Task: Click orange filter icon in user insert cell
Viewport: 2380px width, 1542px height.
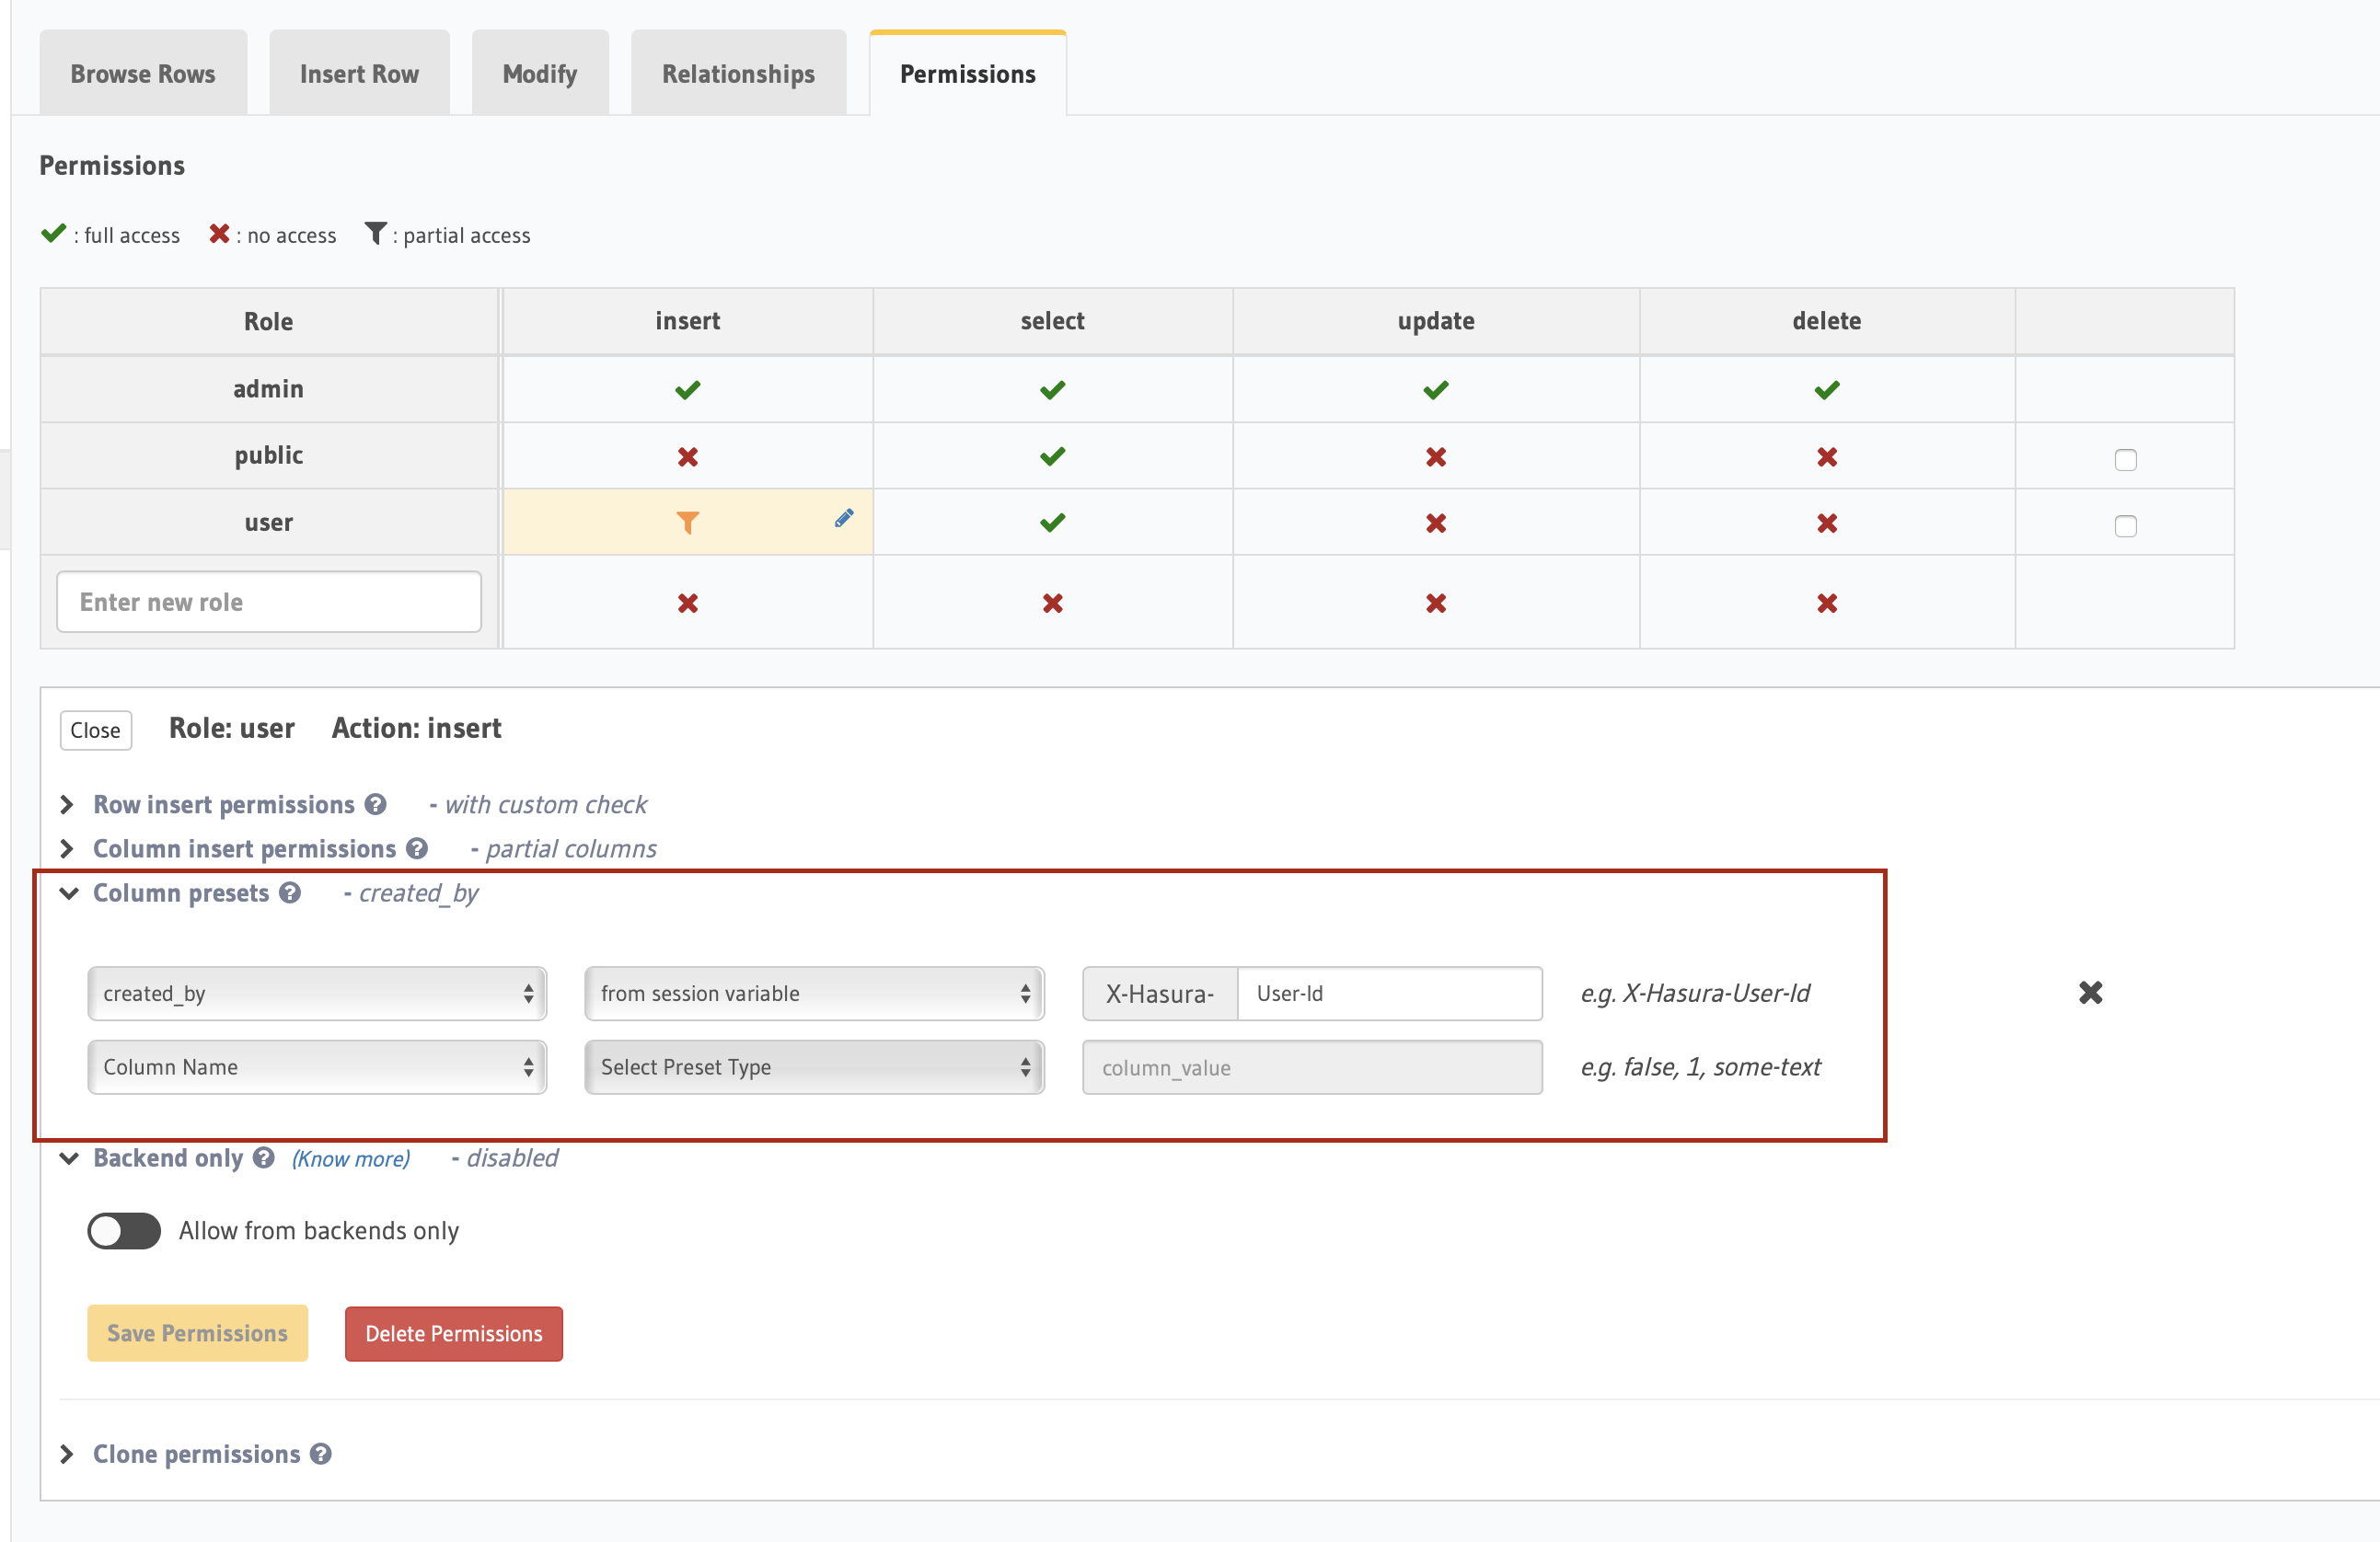Action: 688,522
